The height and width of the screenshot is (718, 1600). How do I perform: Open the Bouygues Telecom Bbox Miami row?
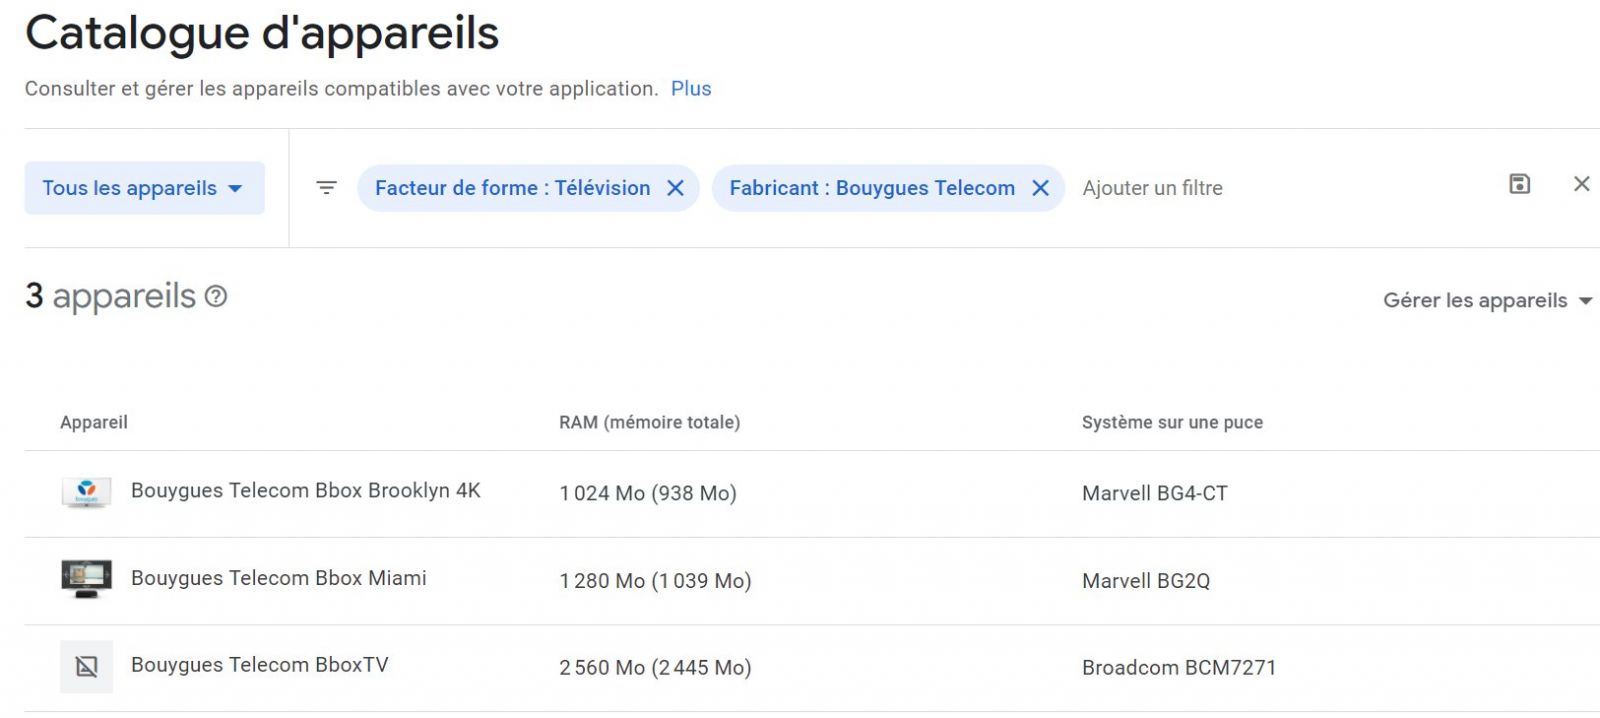[x=278, y=578]
